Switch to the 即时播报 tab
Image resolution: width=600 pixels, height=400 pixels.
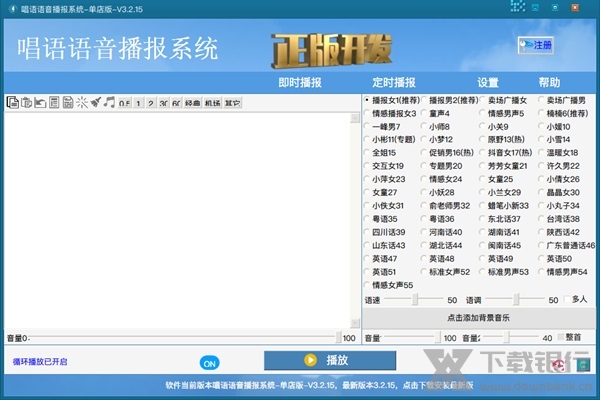click(x=300, y=82)
